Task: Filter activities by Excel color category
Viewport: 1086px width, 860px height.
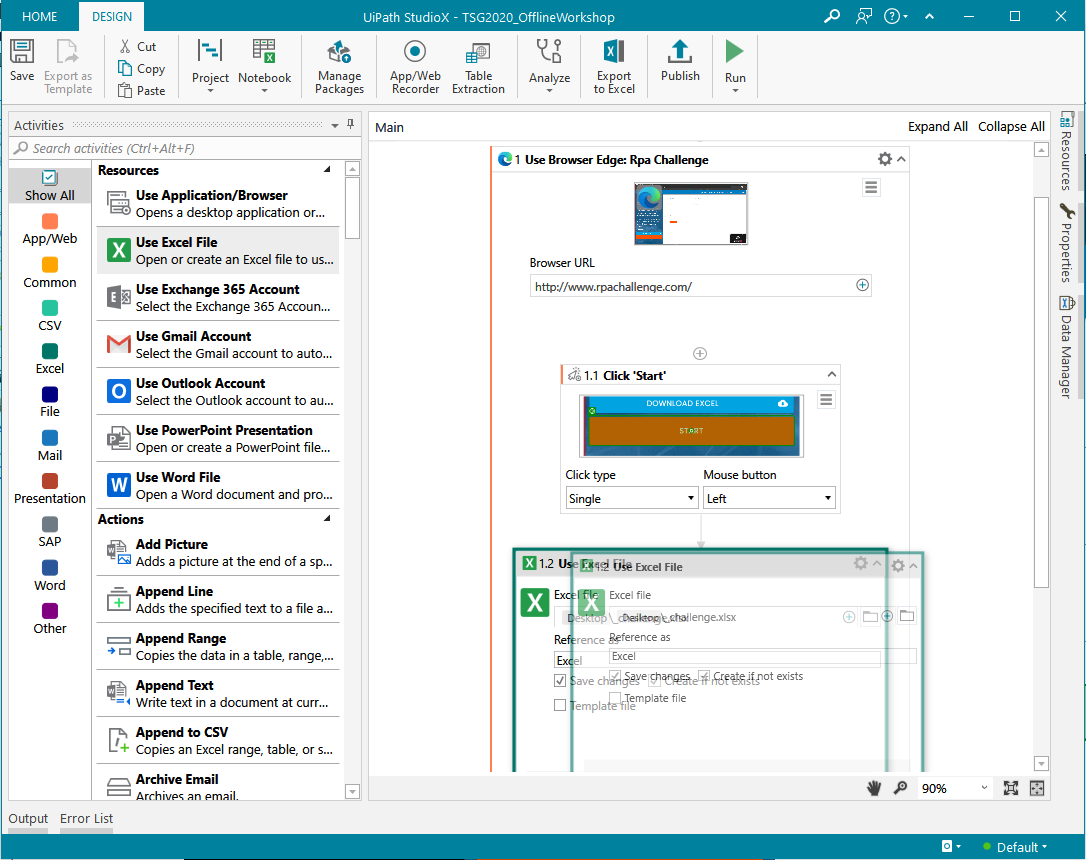Action: coord(49,359)
